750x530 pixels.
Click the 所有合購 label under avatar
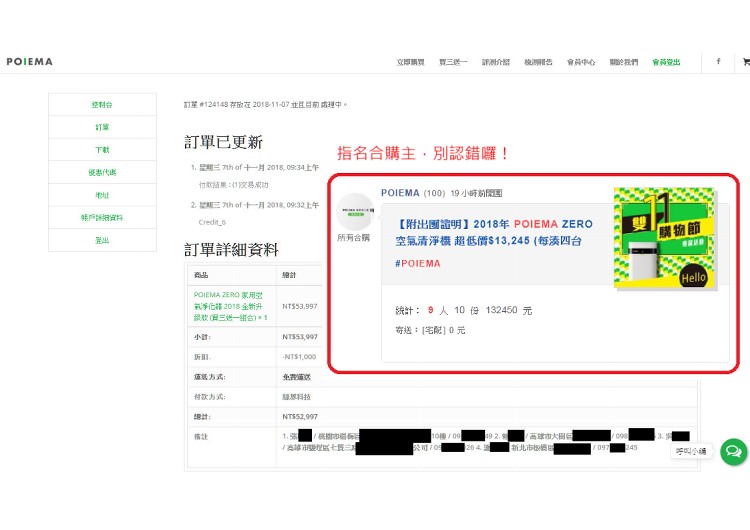click(353, 237)
